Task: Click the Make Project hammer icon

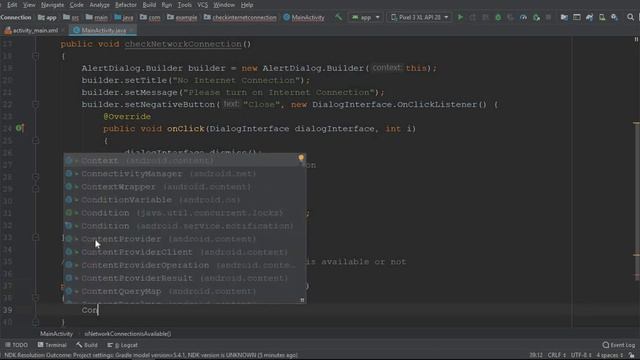Action: (x=338, y=17)
